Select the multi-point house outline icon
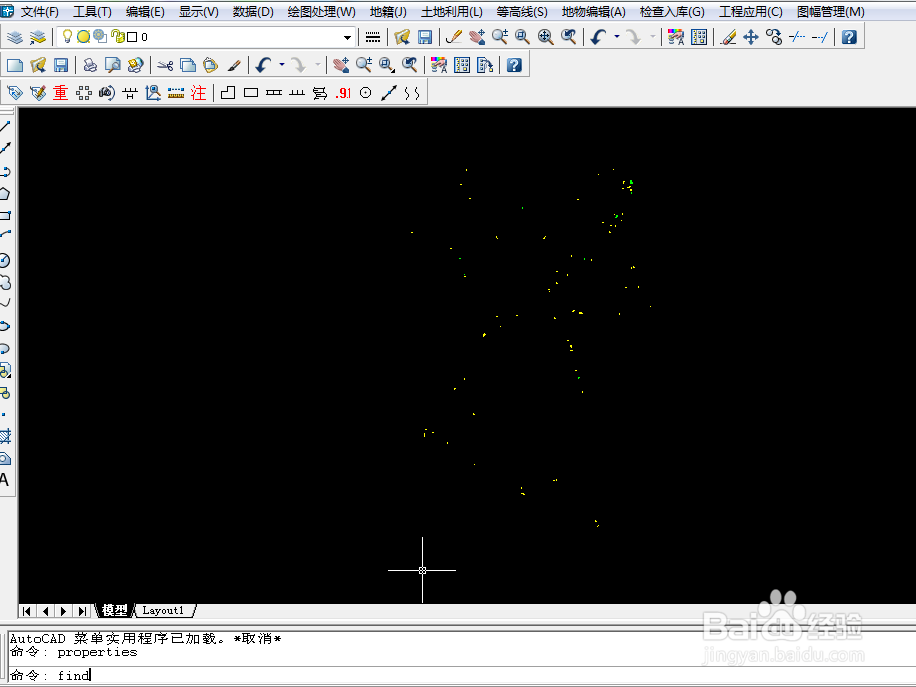This screenshot has height=687, width=916. (228, 93)
